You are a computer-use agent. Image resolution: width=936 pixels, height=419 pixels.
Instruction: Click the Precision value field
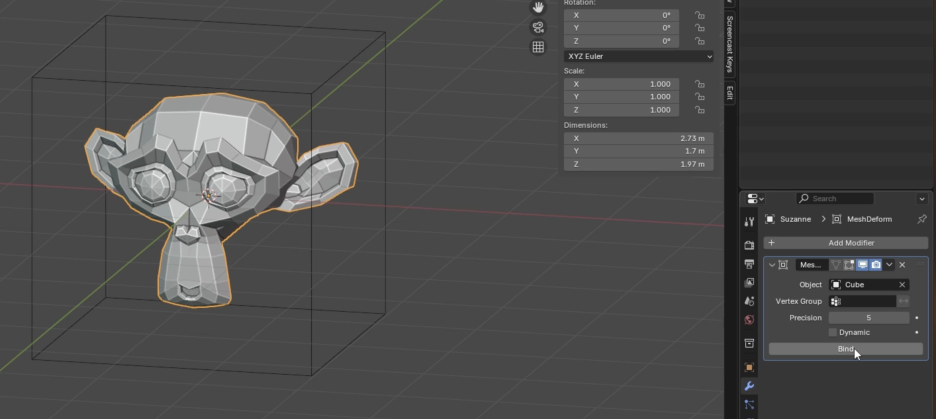(869, 318)
